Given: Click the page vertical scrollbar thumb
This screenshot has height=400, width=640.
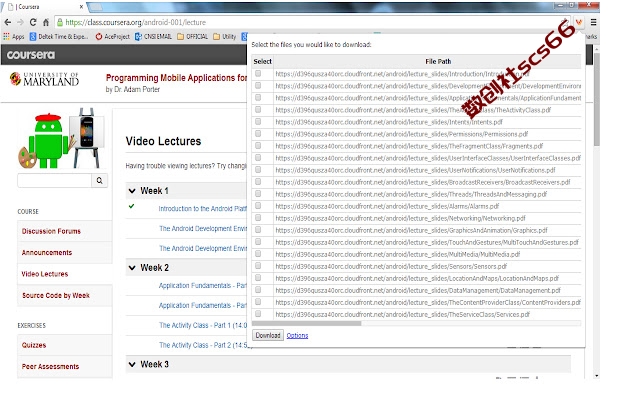Looking at the screenshot, I should pyautogui.click(x=597, y=99).
